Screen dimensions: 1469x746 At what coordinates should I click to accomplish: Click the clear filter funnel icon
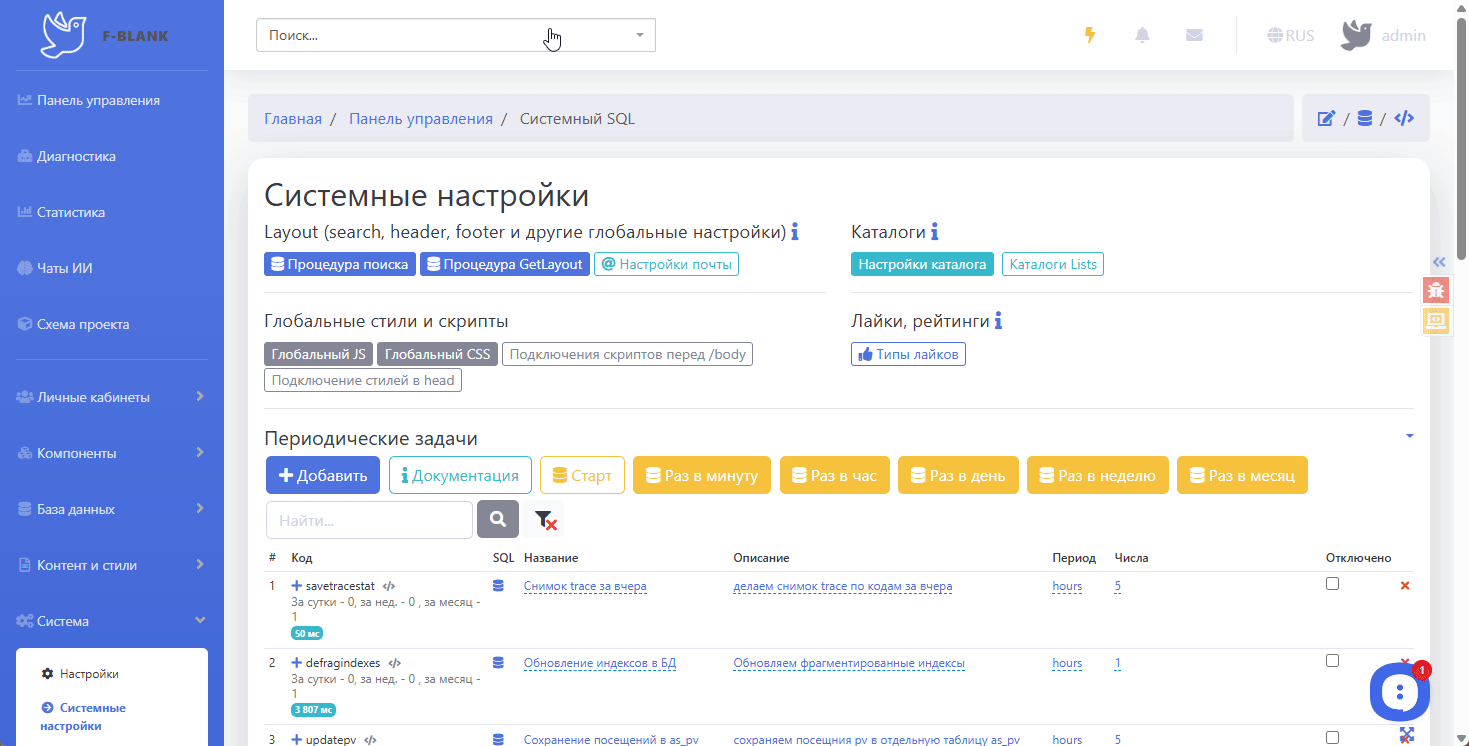545,520
